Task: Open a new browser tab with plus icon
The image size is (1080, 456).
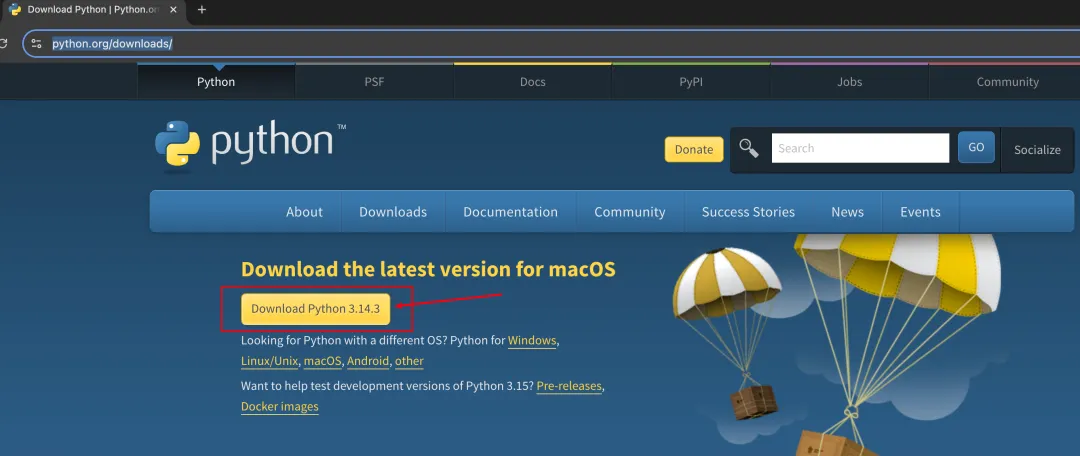Action: point(202,10)
